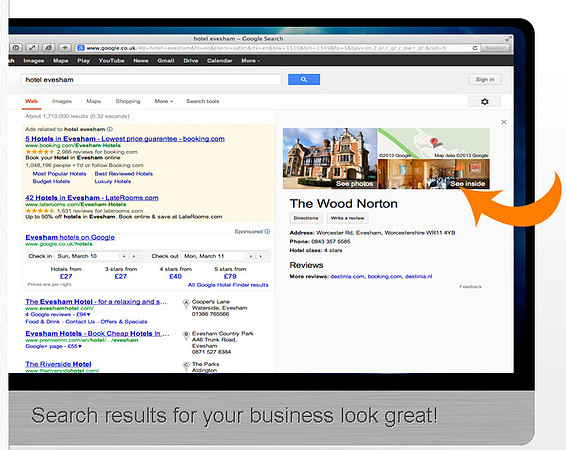Click the diagonal arrow toolbar icon
The height and width of the screenshot is (450, 566).
pyautogui.click(x=32, y=48)
